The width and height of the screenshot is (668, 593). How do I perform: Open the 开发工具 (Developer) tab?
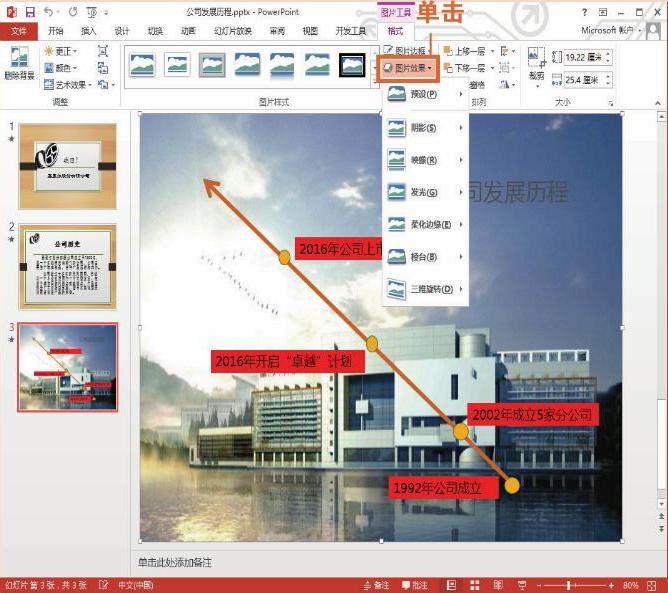pyautogui.click(x=351, y=31)
